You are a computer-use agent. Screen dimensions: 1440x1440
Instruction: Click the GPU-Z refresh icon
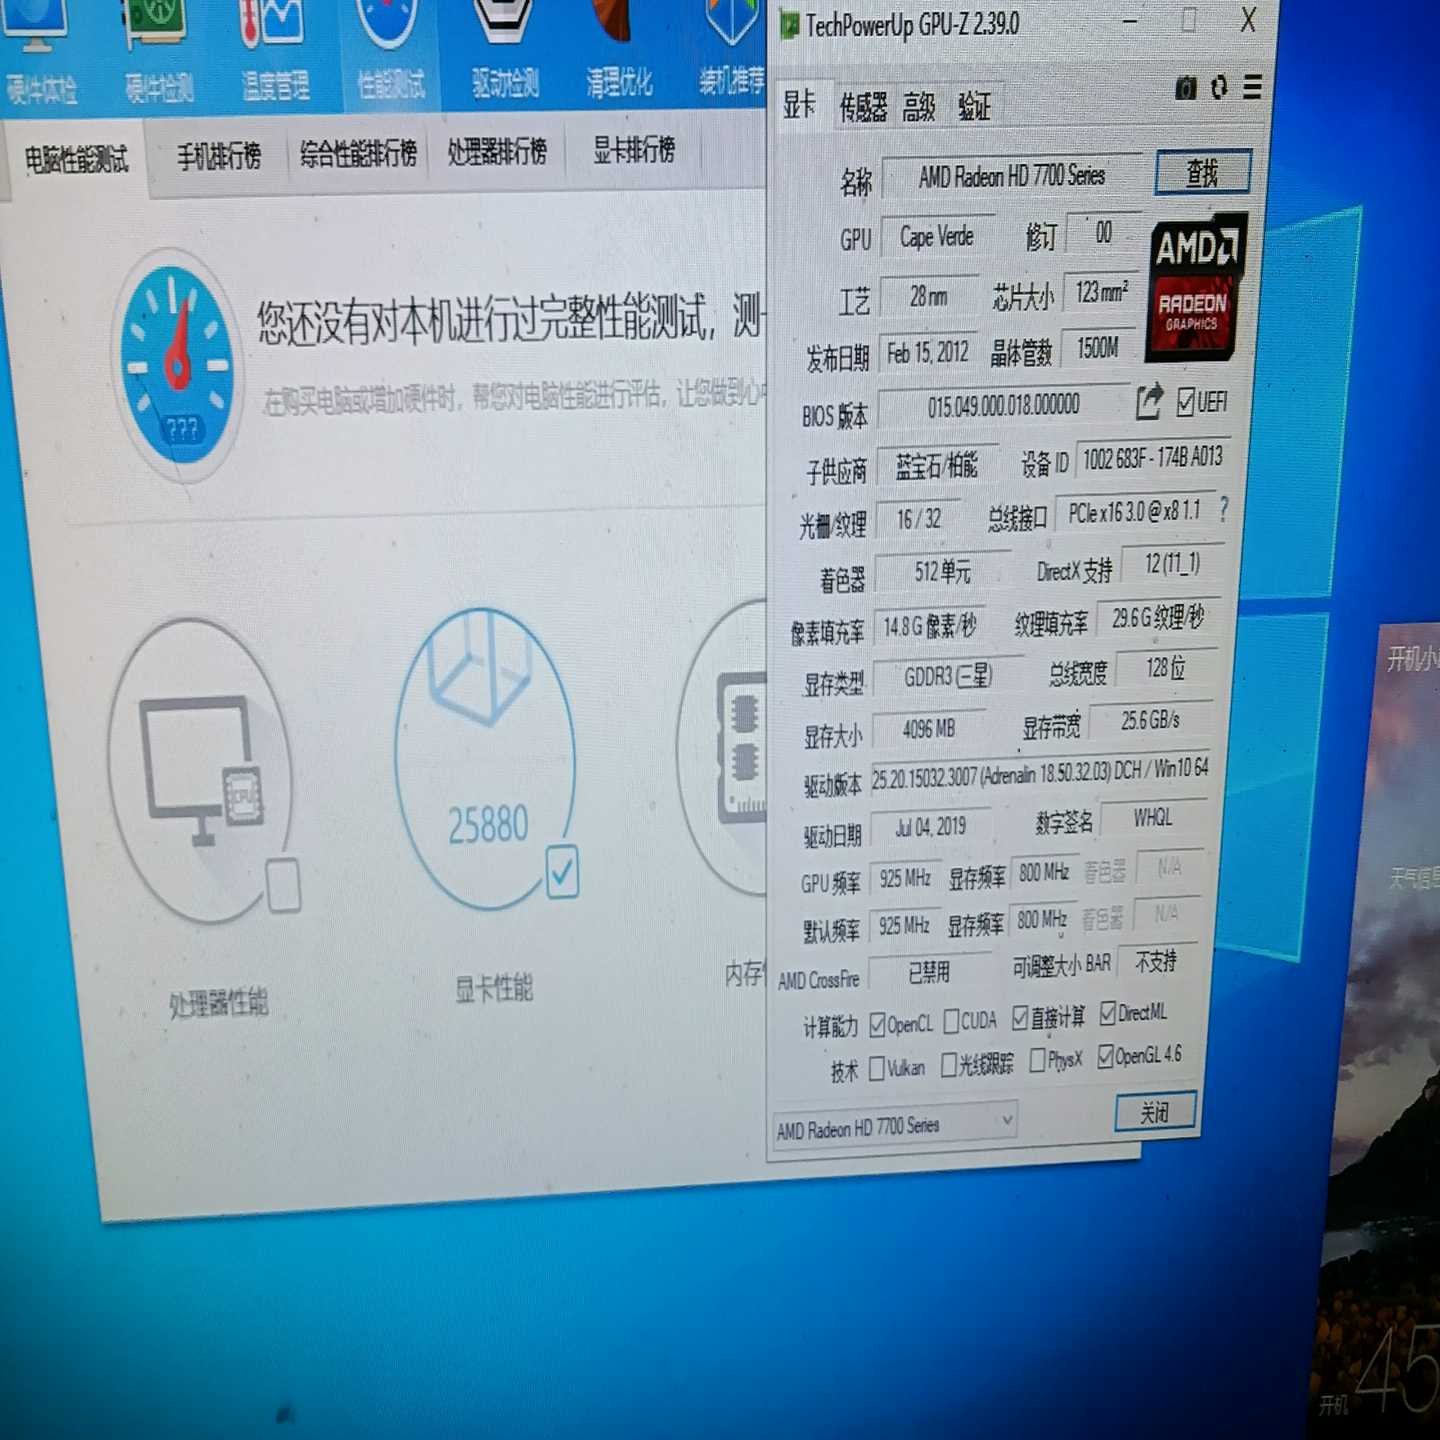pyautogui.click(x=1219, y=88)
